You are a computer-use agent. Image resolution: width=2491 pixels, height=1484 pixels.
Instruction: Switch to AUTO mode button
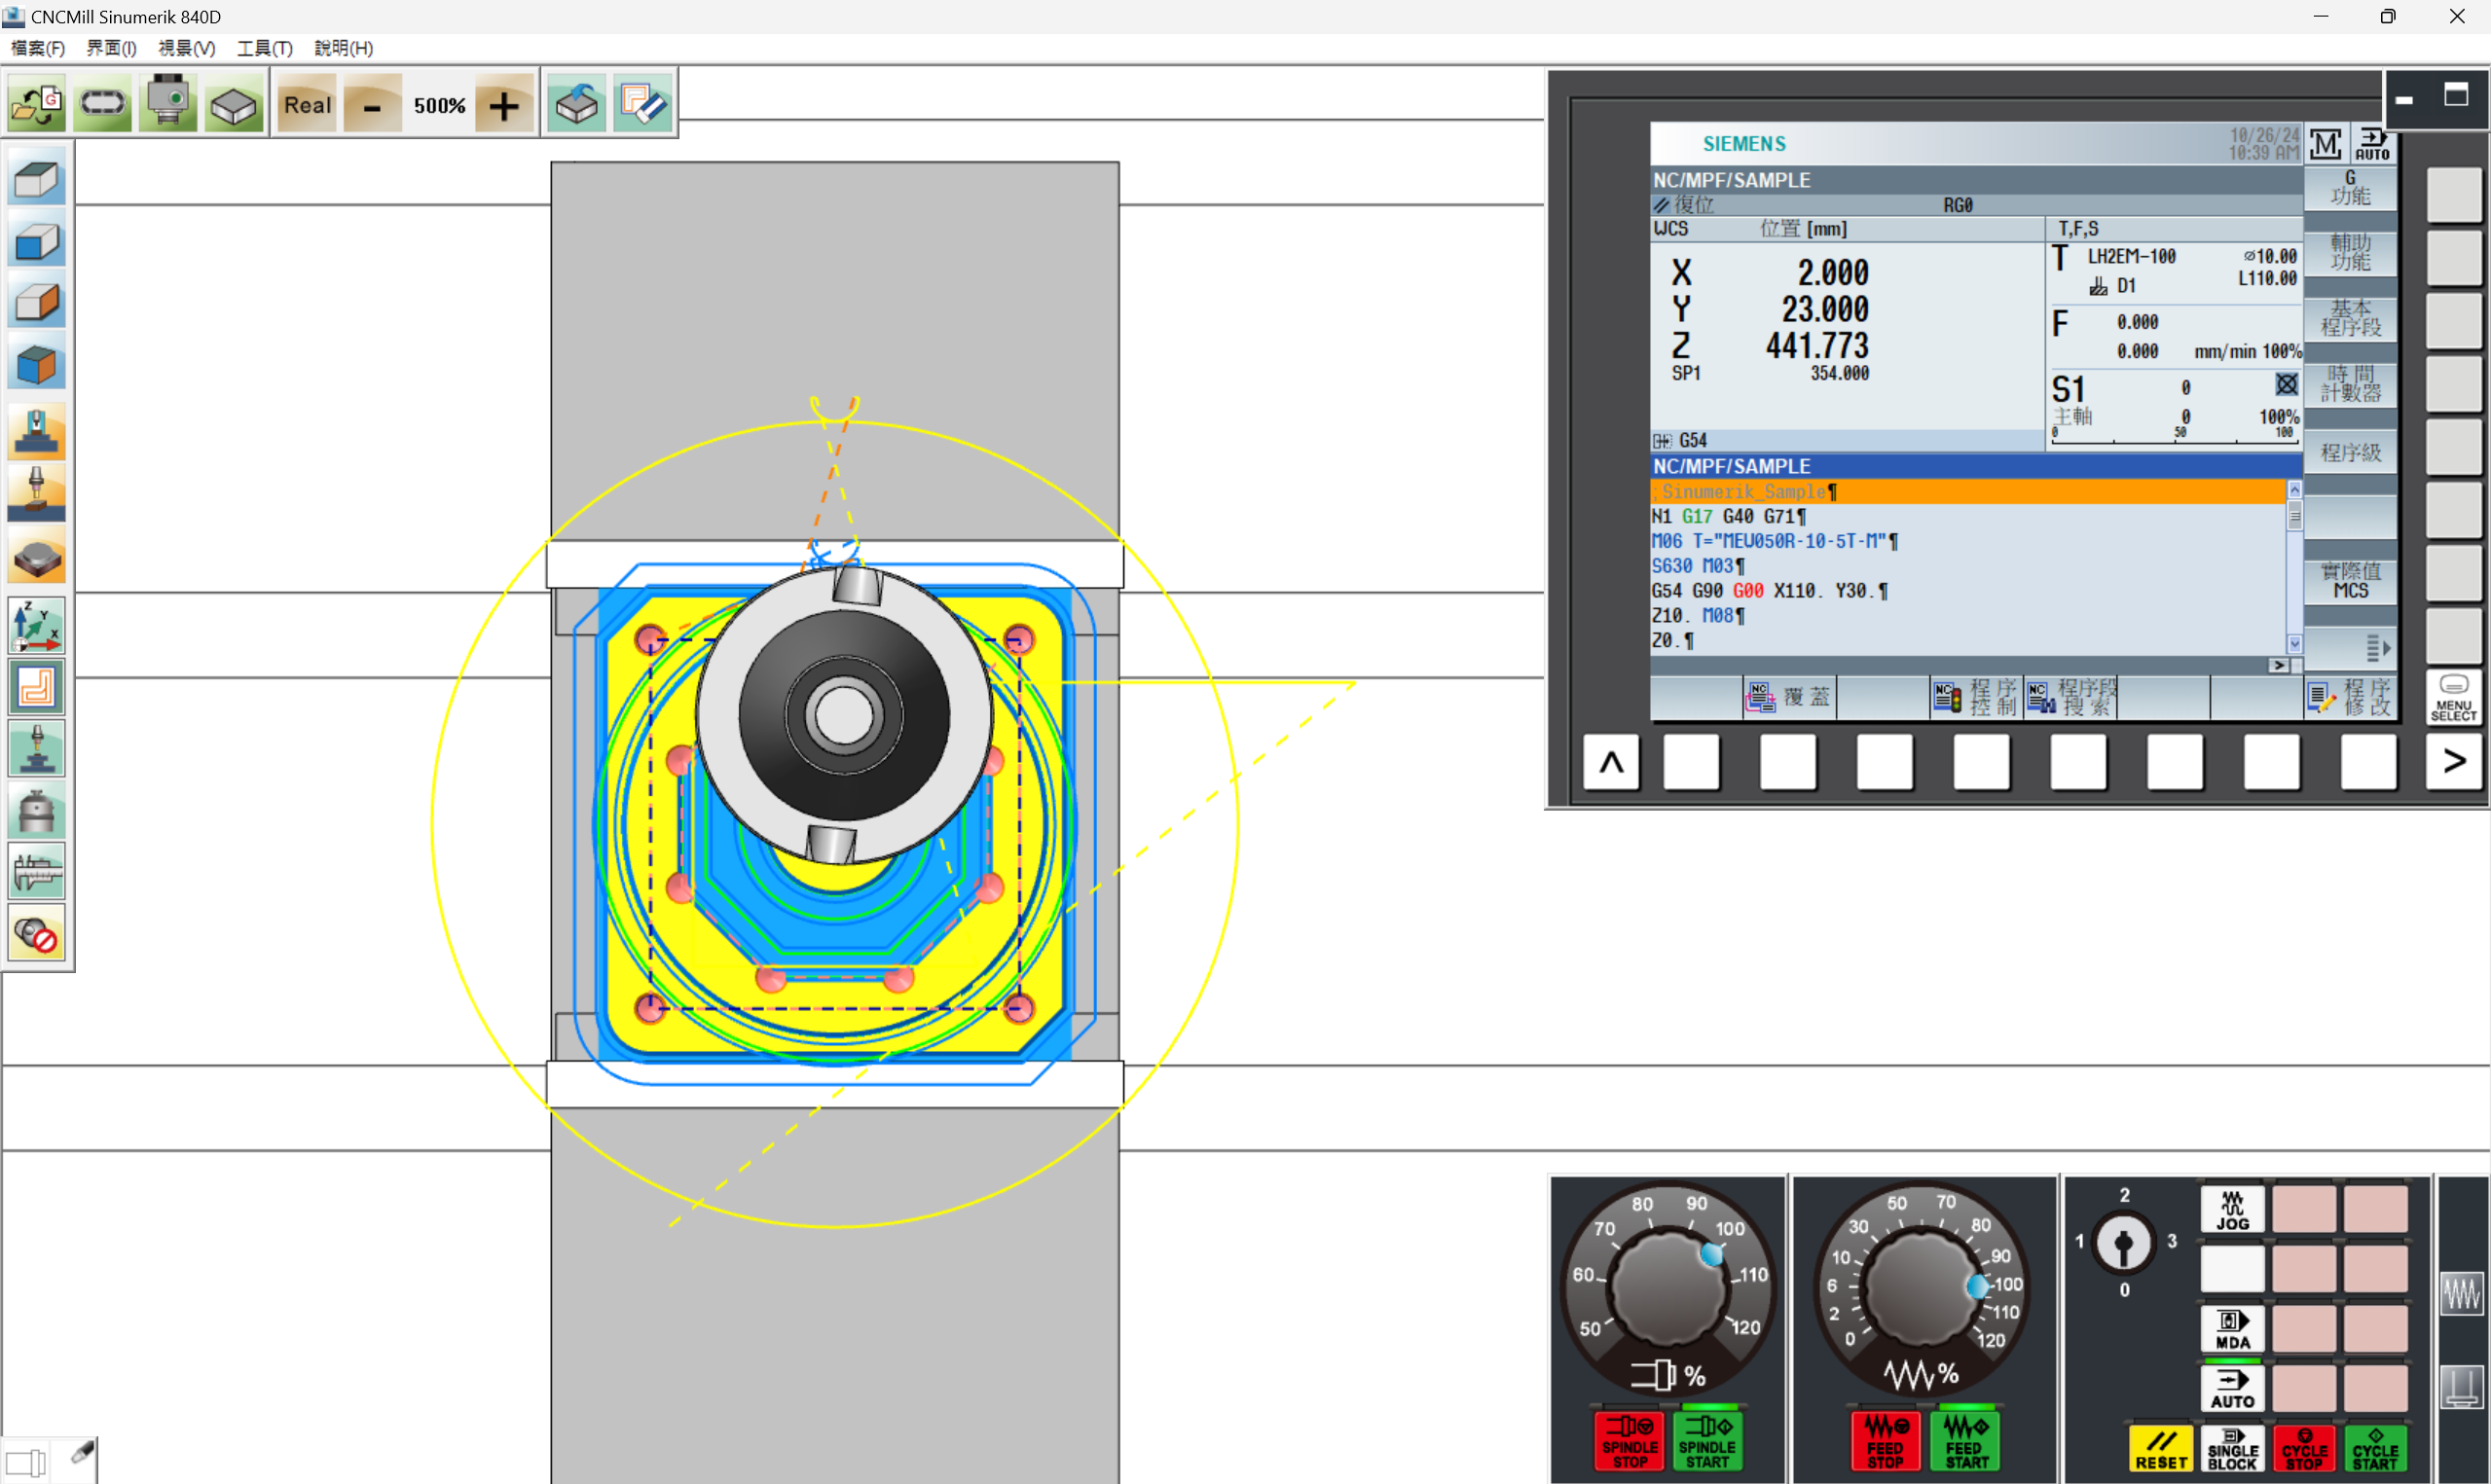(2232, 1389)
